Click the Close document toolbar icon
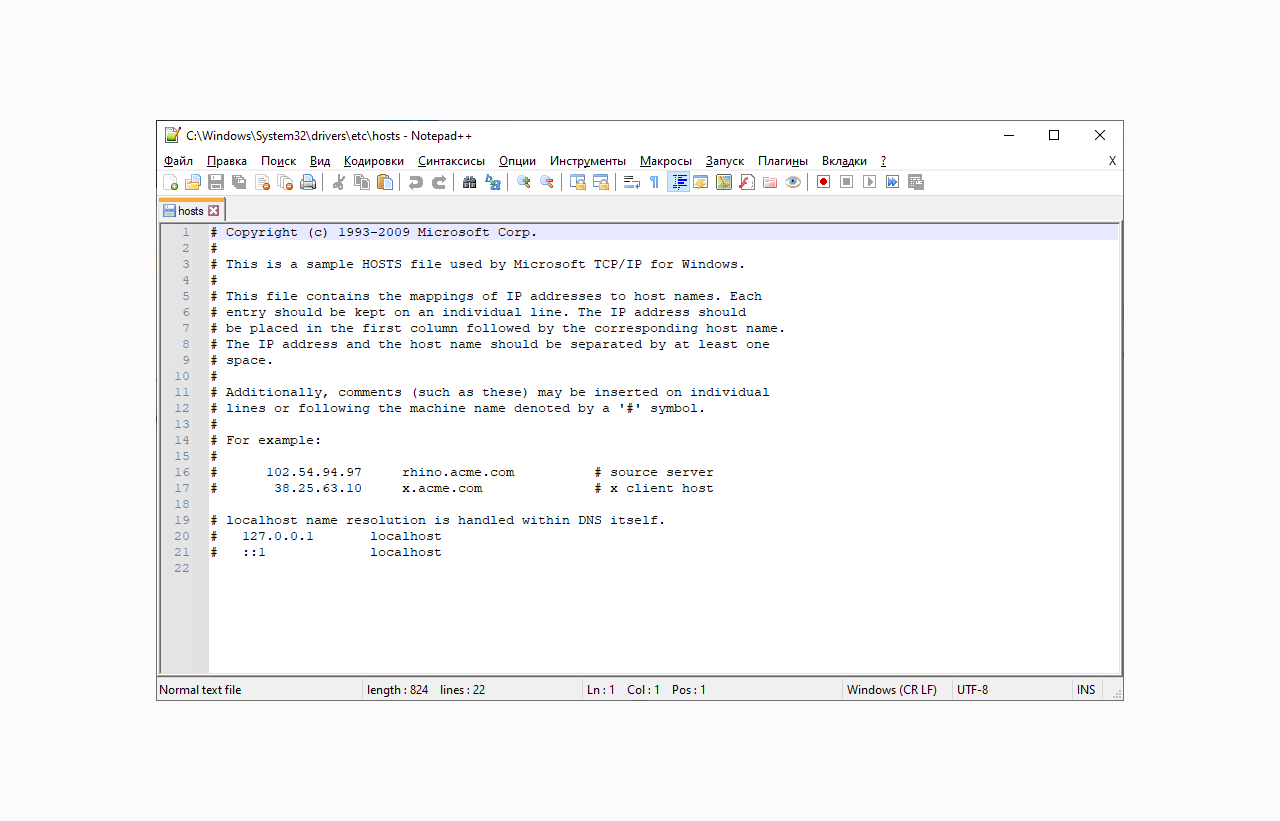1280x821 pixels. coord(263,182)
